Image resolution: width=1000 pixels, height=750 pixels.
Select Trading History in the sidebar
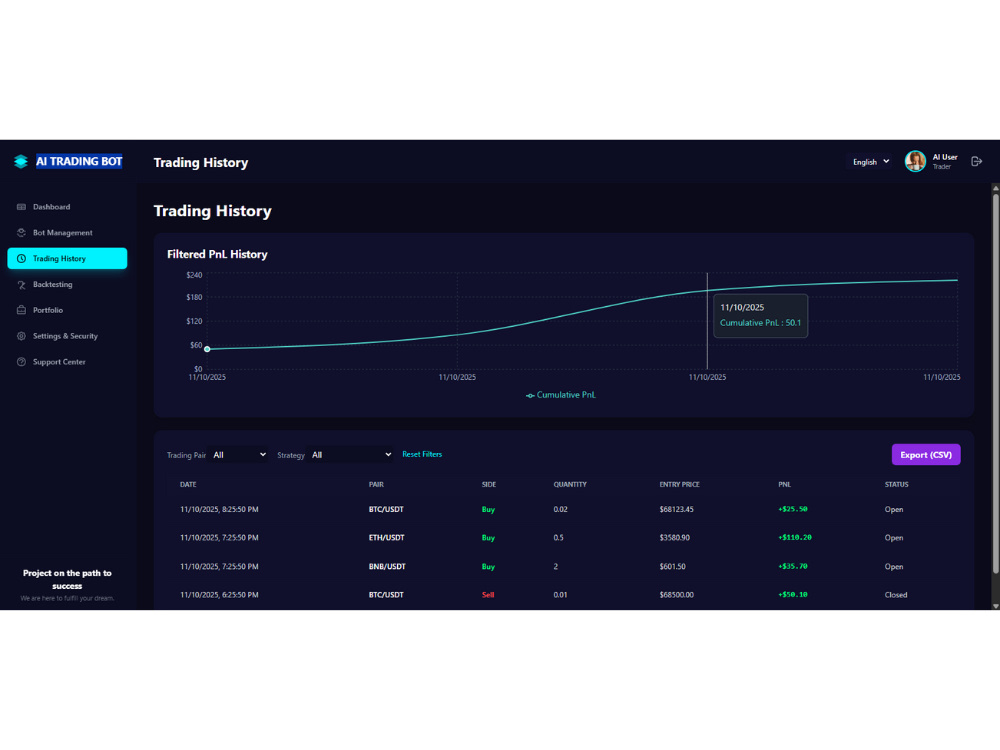pyautogui.click(x=67, y=258)
